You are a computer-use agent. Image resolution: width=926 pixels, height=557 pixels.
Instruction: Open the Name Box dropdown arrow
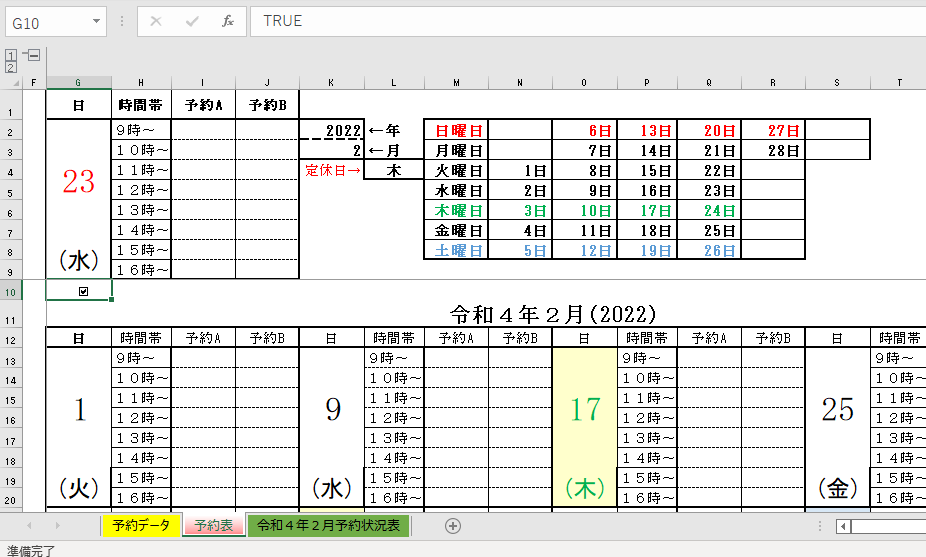click(x=96, y=22)
